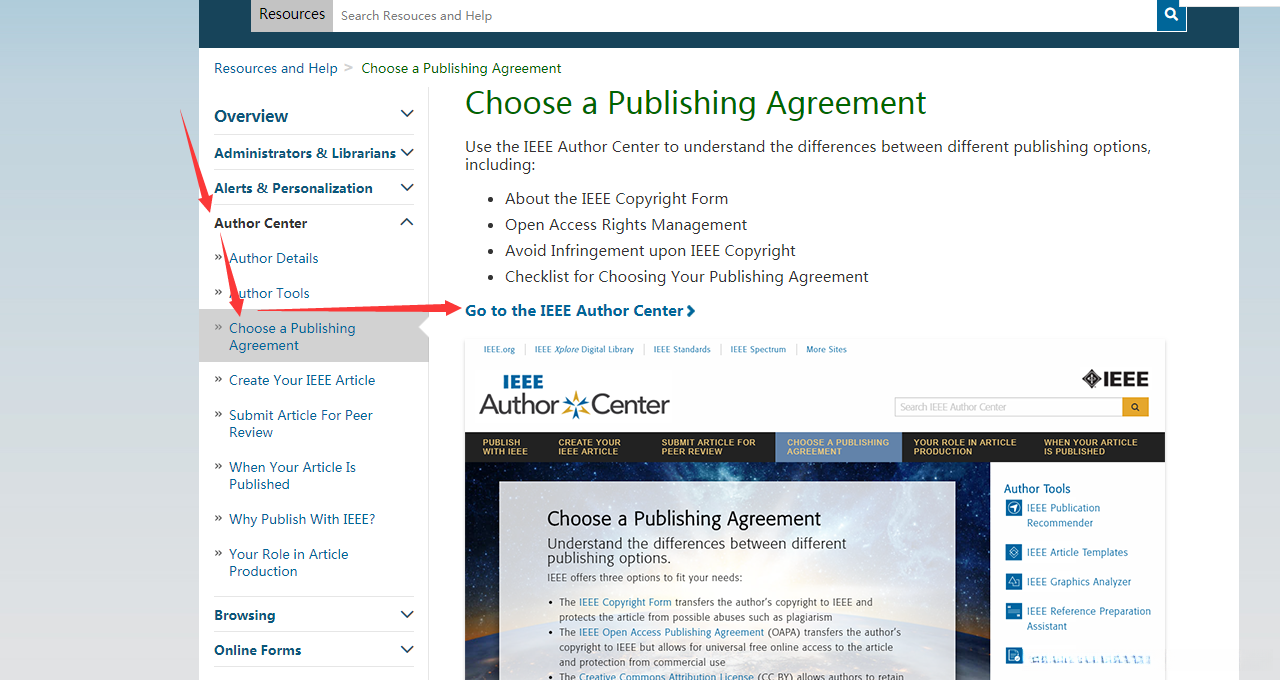
Task: Select Your Role in Article Production tab
Action: (965, 447)
